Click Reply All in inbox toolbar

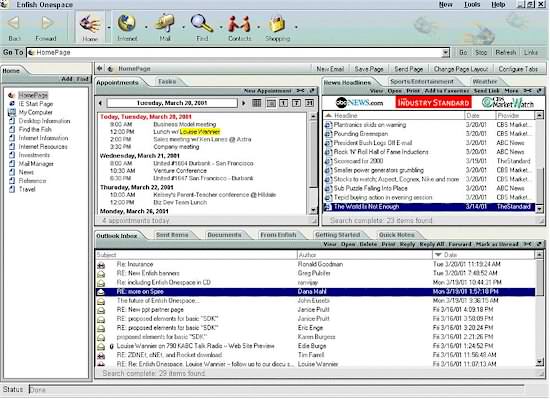[x=432, y=244]
